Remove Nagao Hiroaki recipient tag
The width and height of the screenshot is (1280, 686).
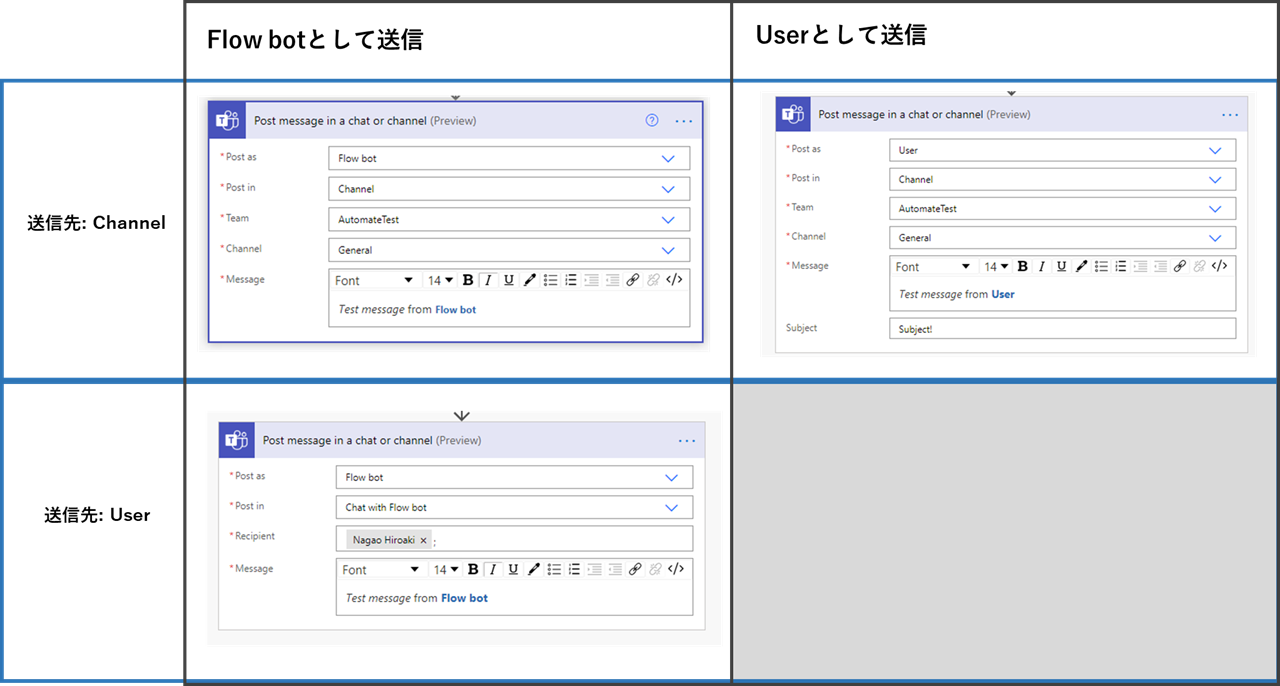tap(423, 540)
